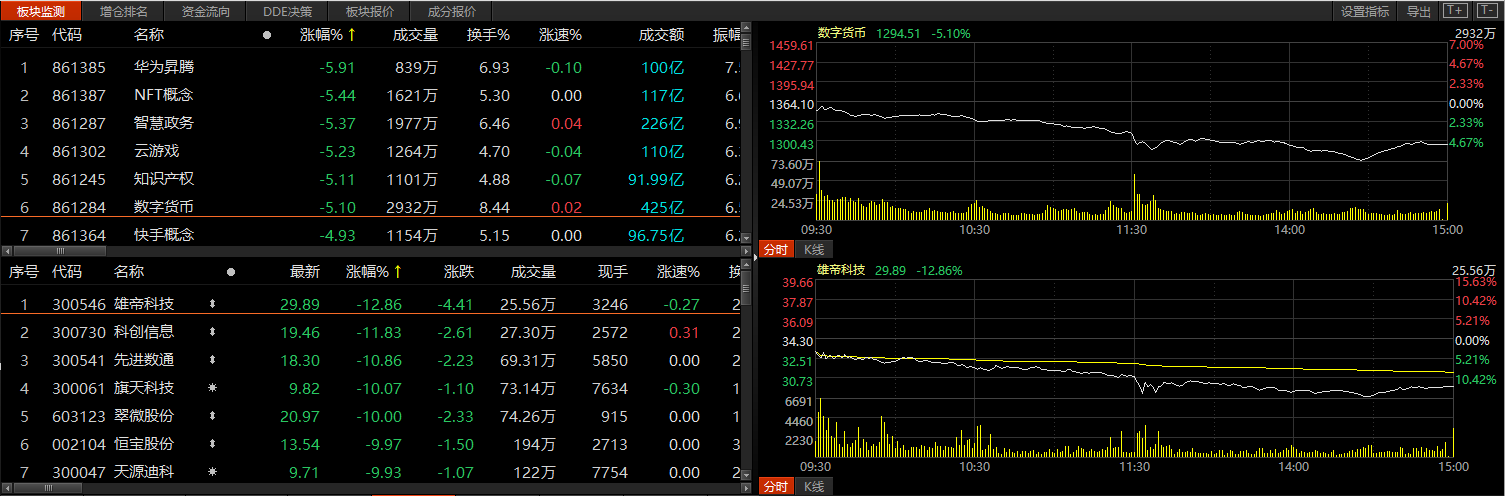1505x496 pixels.
Task: Click star marker beside 旗天科技
Action: [x=211, y=388]
